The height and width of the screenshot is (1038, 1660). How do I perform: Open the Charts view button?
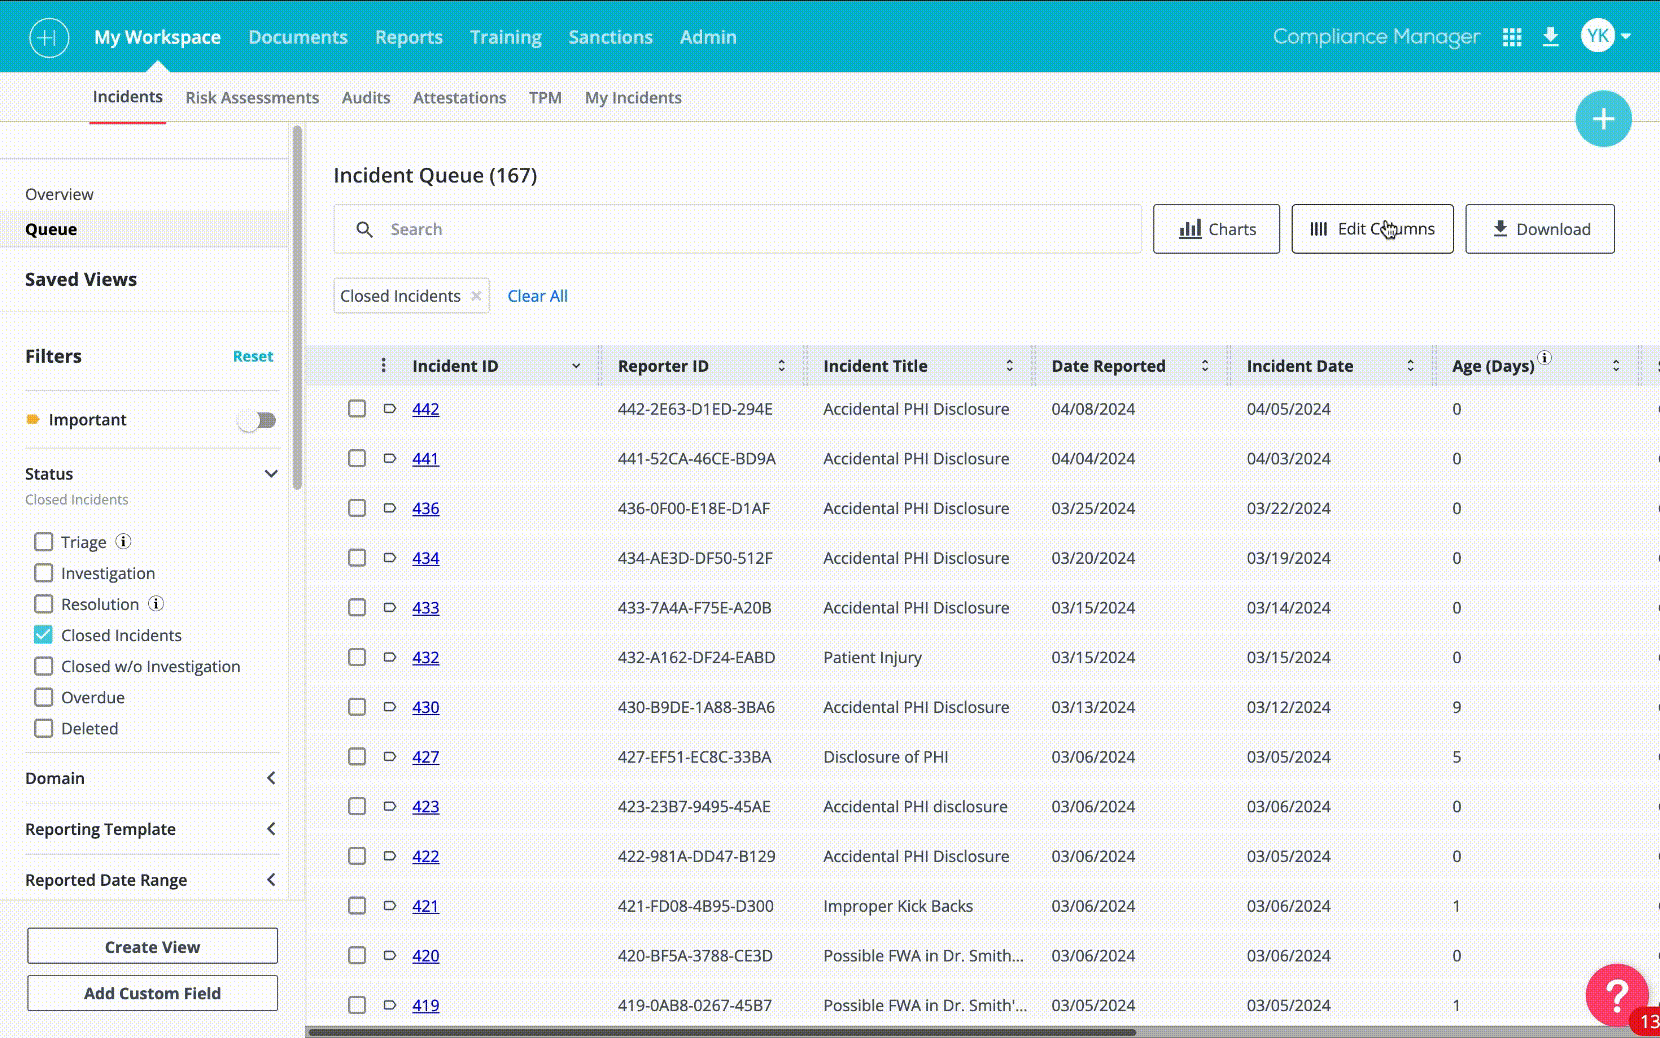[x=1216, y=229]
